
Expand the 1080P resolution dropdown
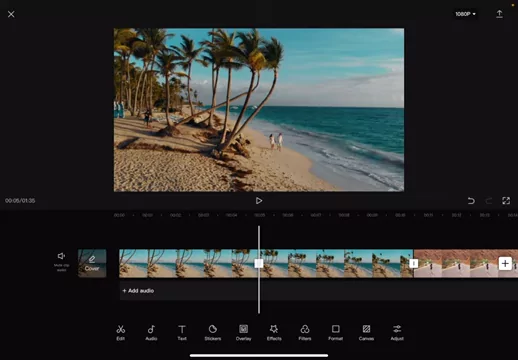[465, 14]
